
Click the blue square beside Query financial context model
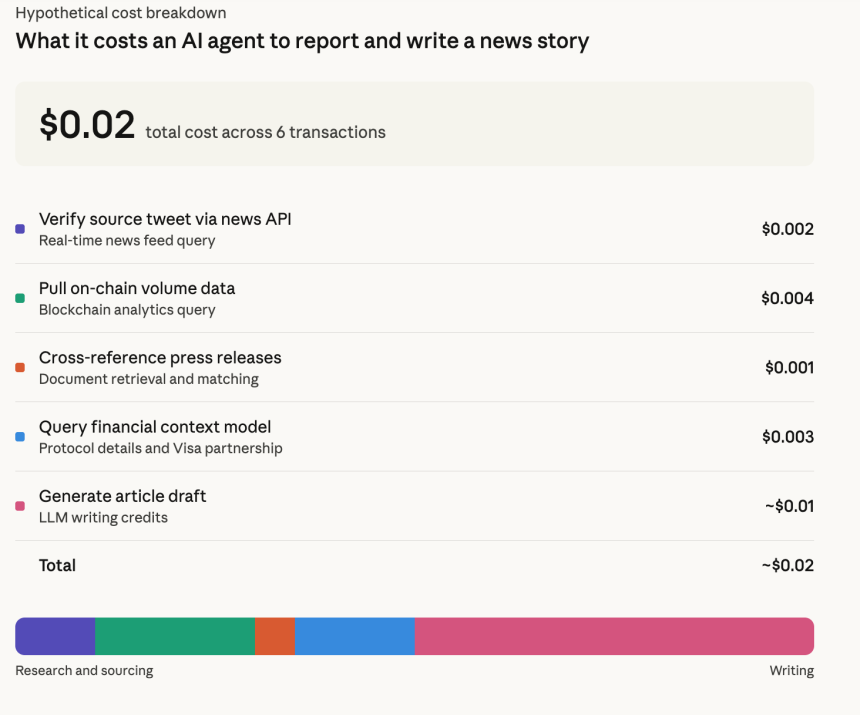point(20,437)
